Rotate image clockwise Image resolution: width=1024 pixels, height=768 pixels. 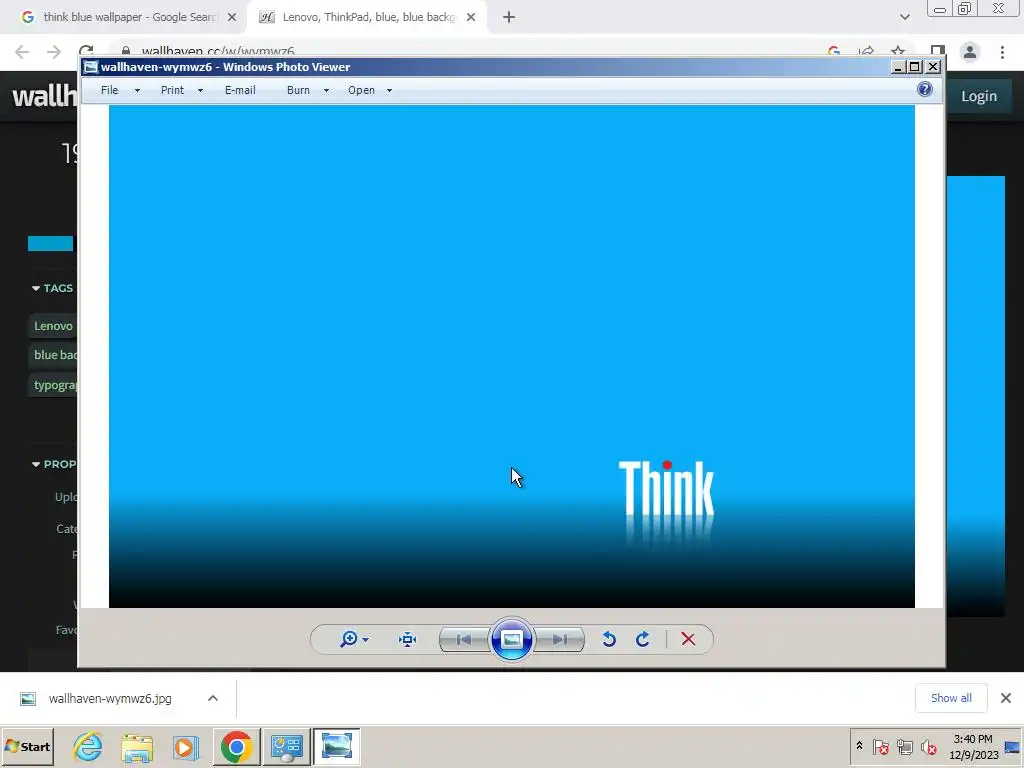click(x=643, y=639)
